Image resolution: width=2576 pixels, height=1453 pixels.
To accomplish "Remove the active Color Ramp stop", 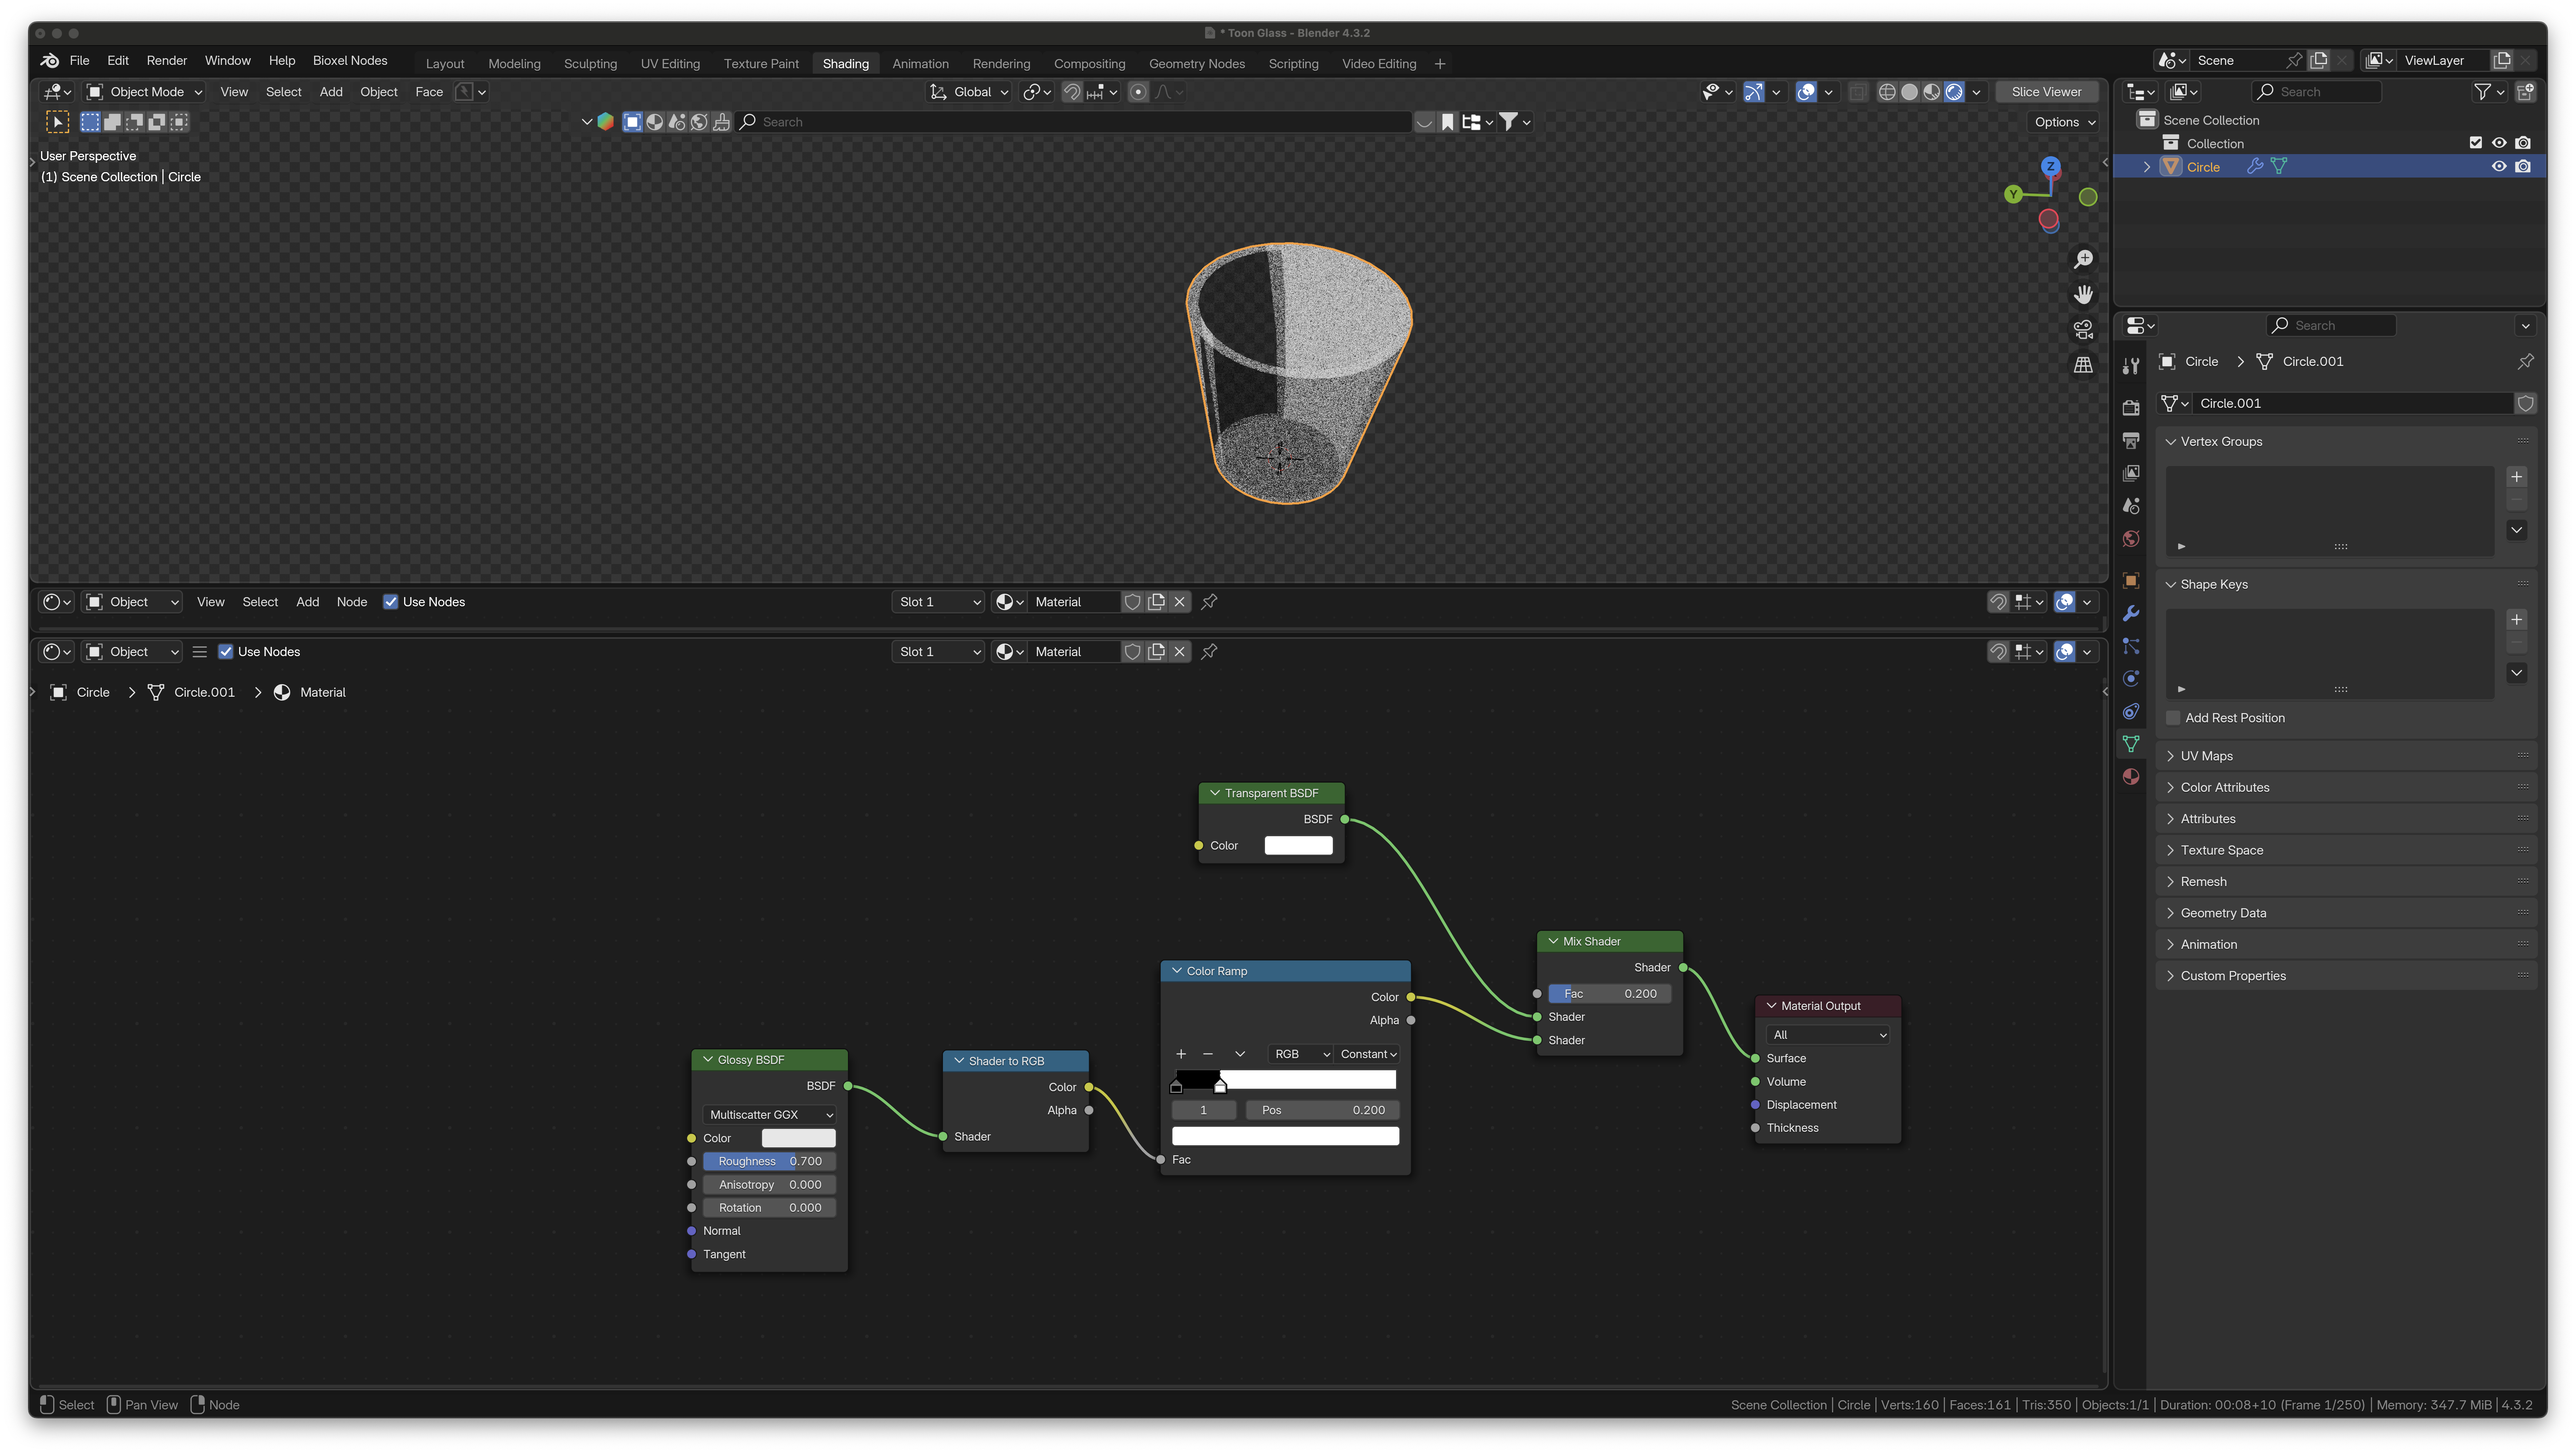I will 1208,1054.
